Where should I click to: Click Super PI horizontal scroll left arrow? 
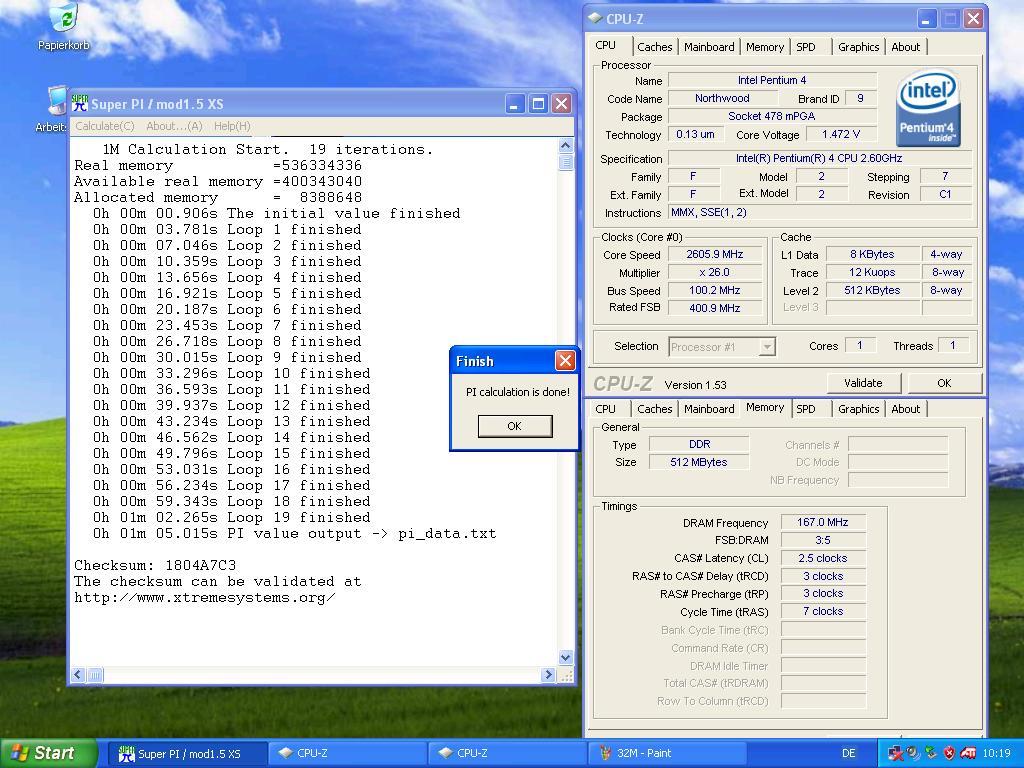coord(78,675)
